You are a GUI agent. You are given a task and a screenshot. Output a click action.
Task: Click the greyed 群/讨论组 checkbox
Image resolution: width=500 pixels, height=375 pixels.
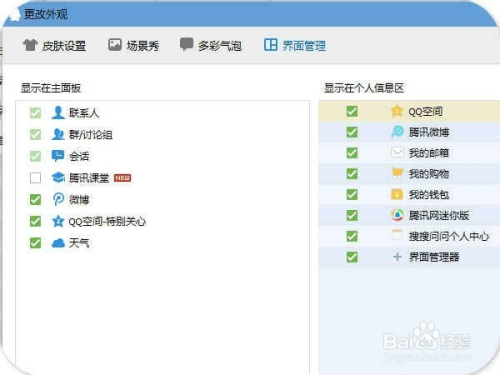click(x=35, y=135)
